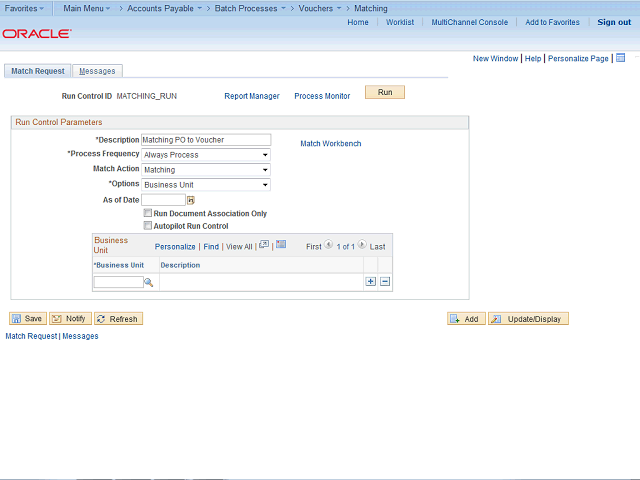Click Matching in breadcrumb
640x480 pixels.
pyautogui.click(x=371, y=8)
